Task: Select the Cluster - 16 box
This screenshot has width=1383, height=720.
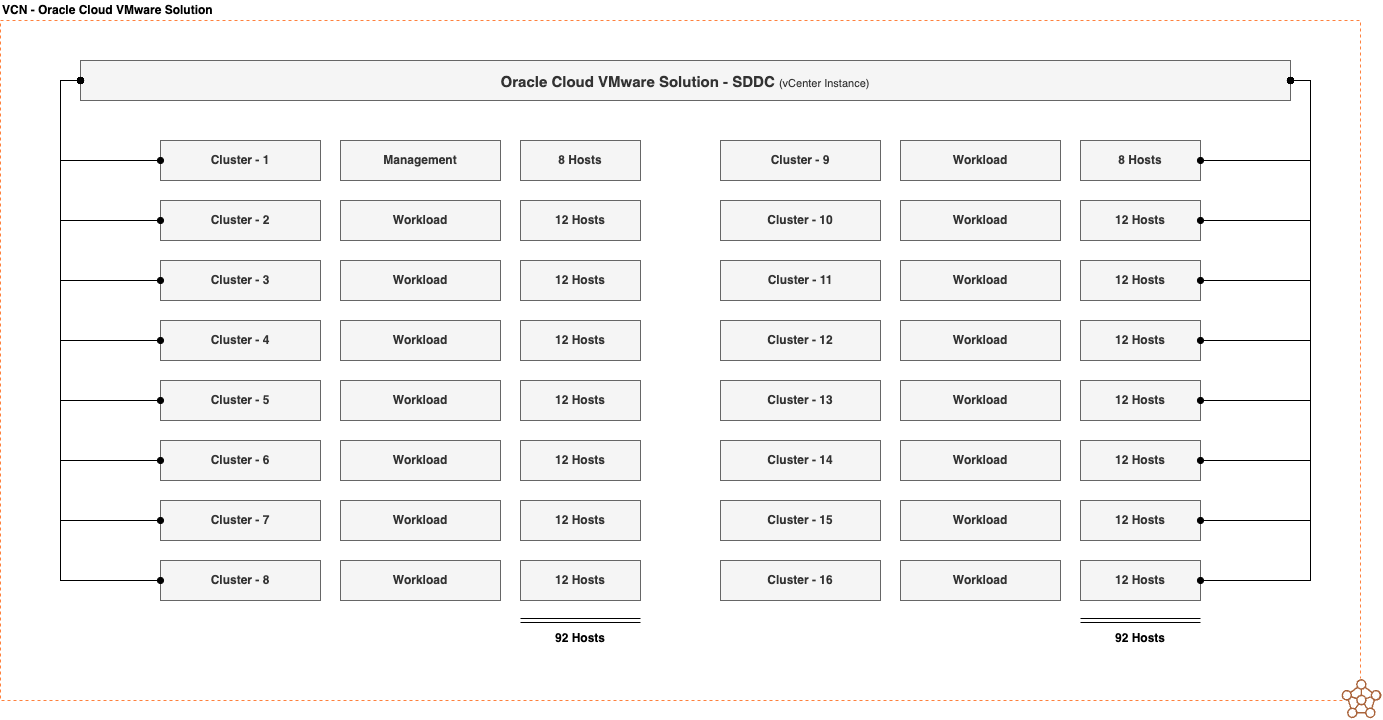Action: tap(800, 580)
